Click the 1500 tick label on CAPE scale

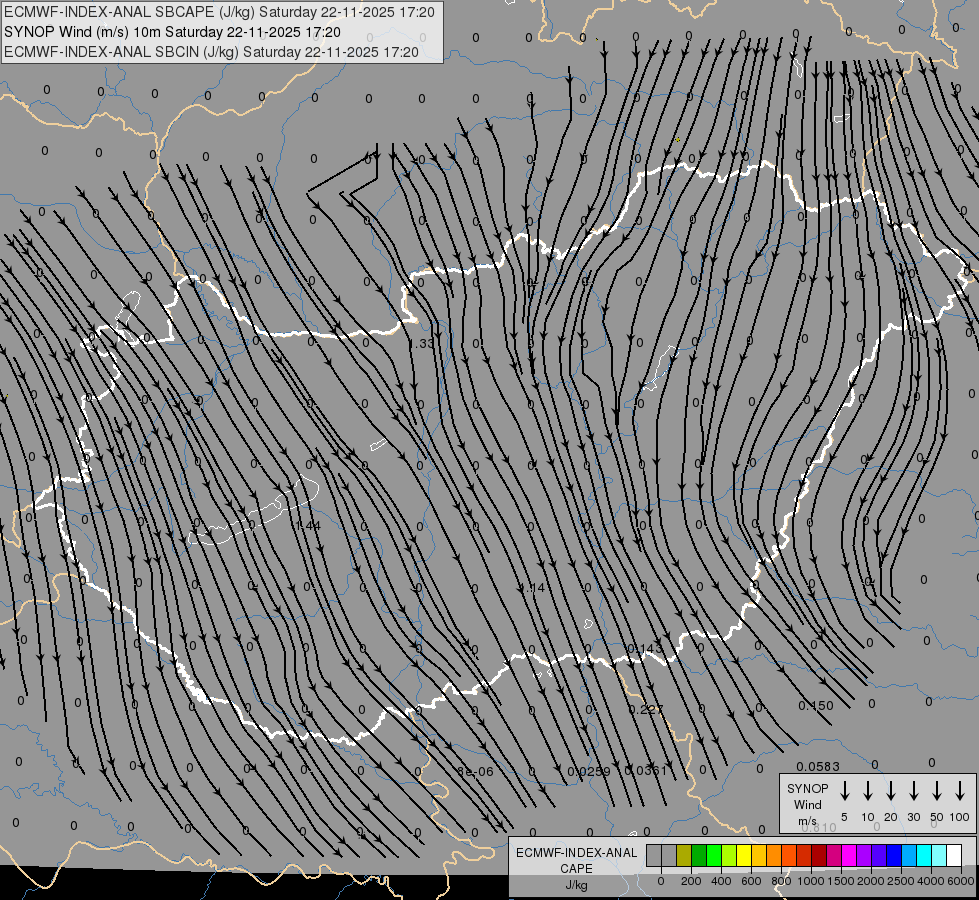click(841, 881)
